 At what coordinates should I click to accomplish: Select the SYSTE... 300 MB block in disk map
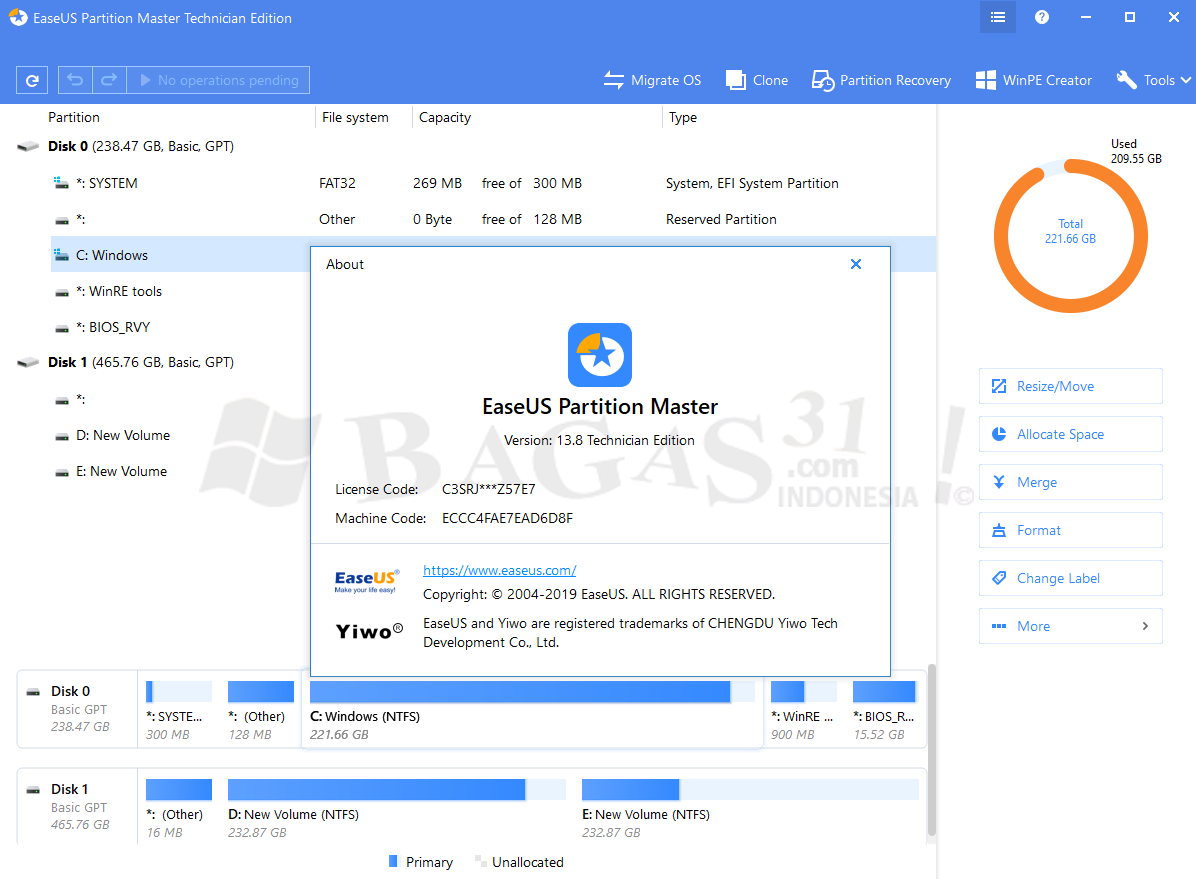pos(178,710)
